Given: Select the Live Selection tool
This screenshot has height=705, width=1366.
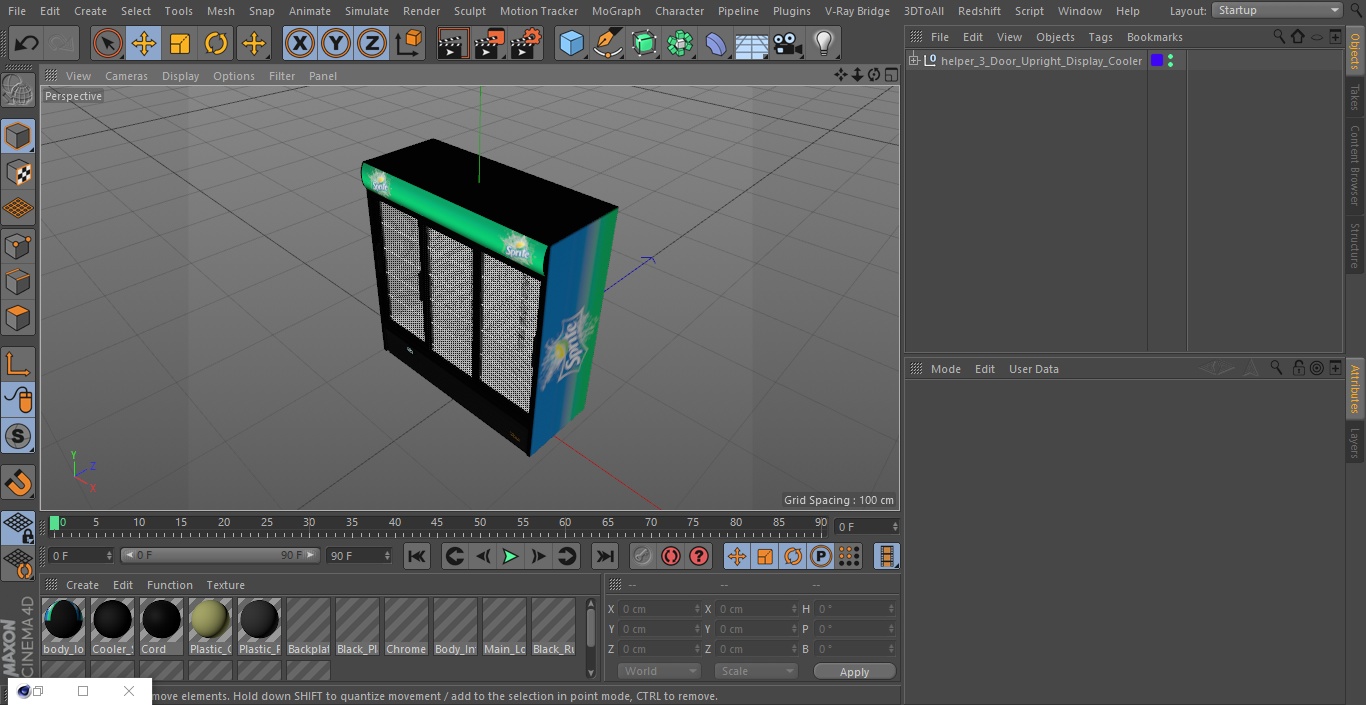Looking at the screenshot, I should [108, 43].
